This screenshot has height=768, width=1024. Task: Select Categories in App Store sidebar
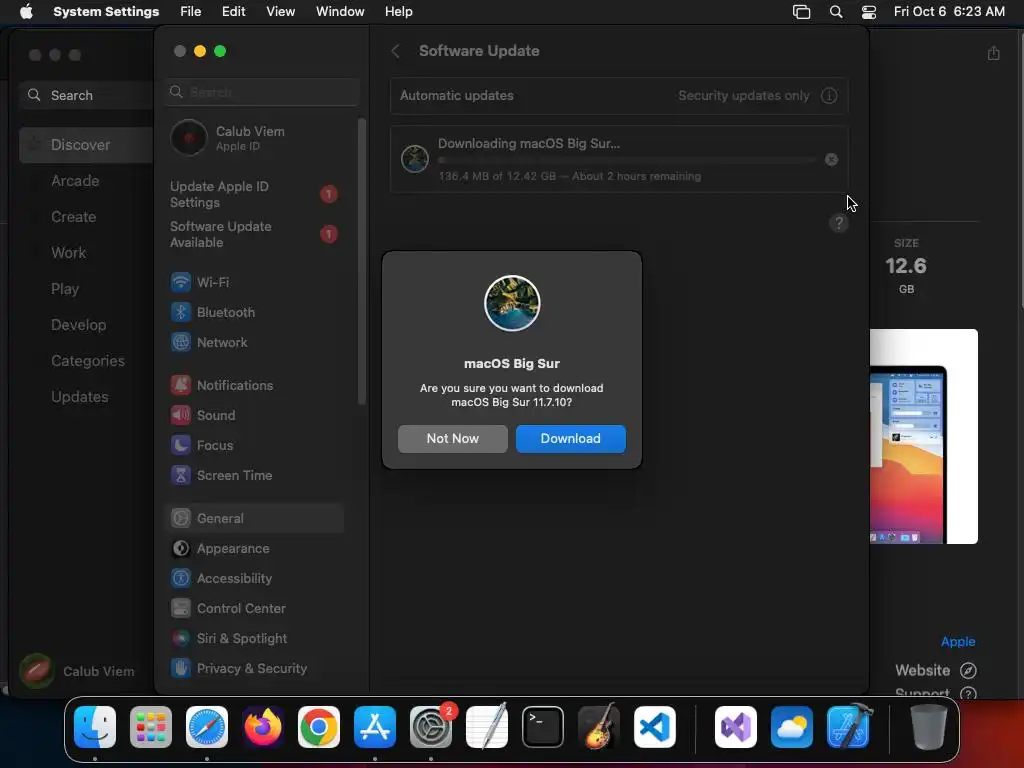point(86,360)
